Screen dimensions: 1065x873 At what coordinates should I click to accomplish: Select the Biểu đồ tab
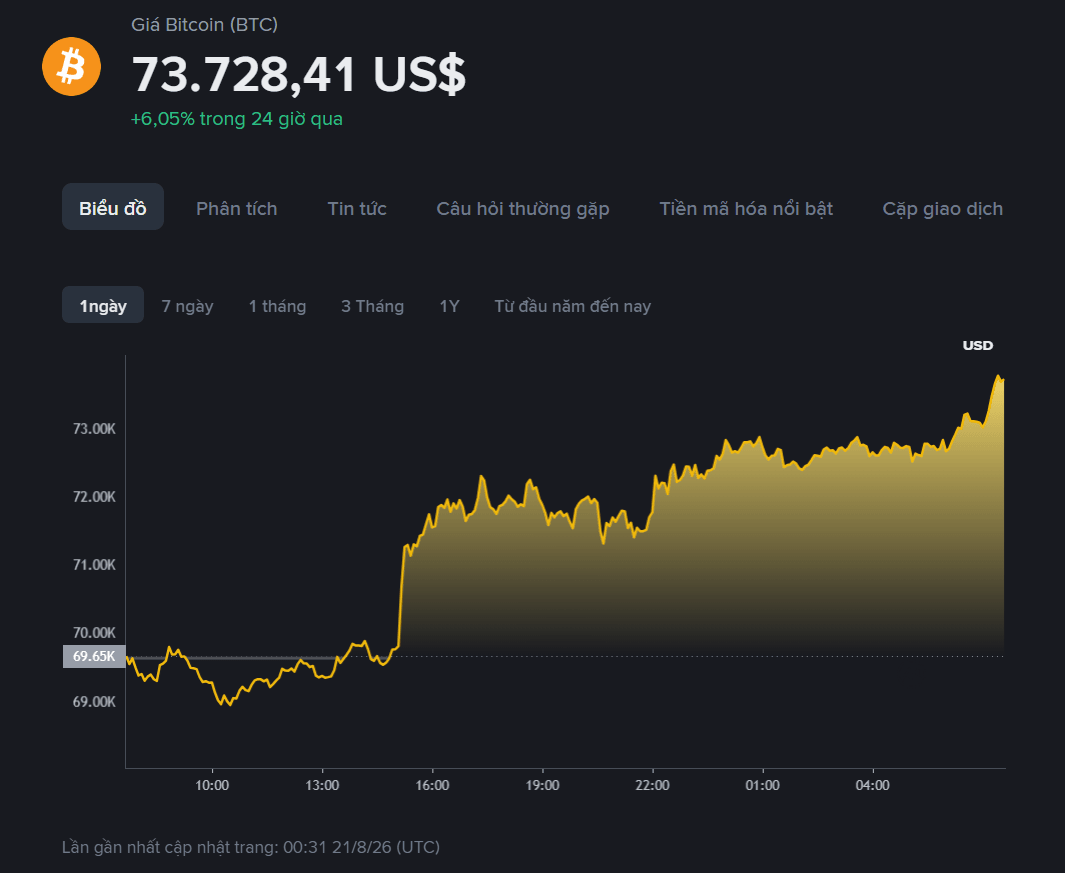coord(113,207)
